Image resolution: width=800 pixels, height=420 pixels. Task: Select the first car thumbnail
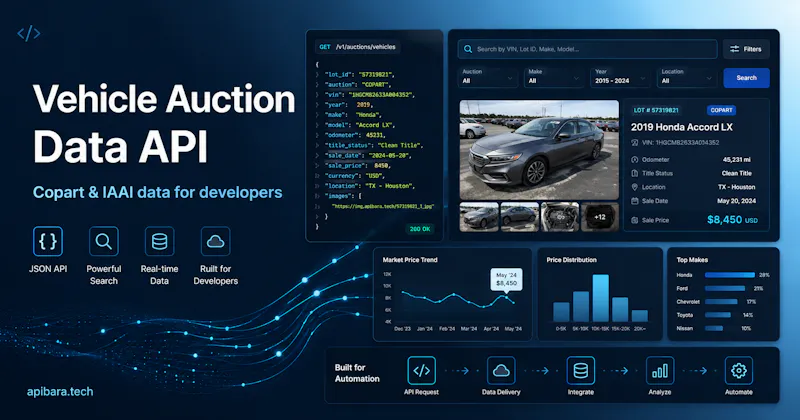tap(479, 217)
